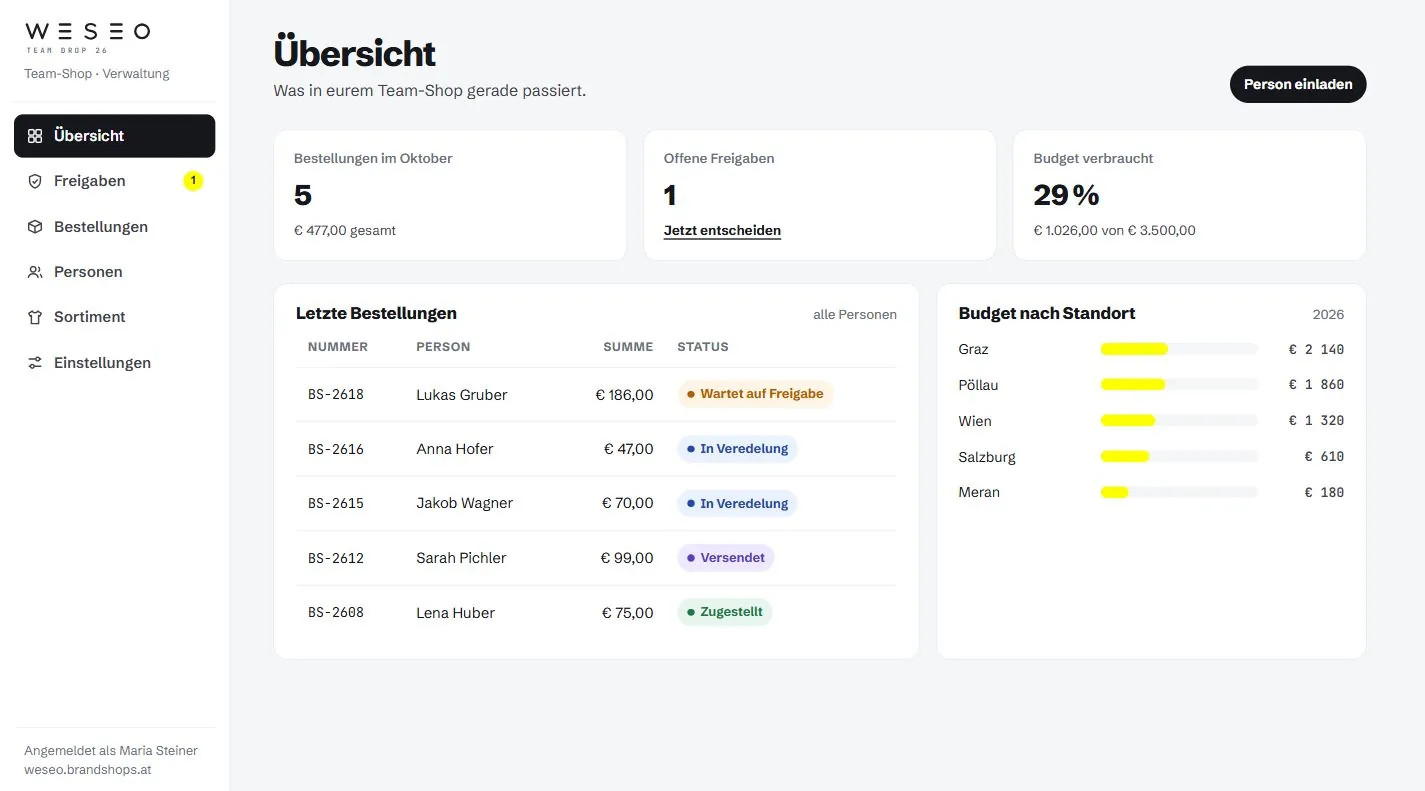This screenshot has width=1425, height=791.
Task: Click the SUMME column header
Action: [628, 347]
